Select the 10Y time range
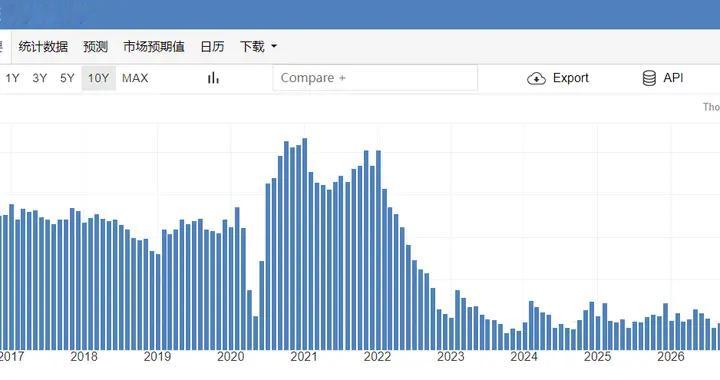The height and width of the screenshot is (380, 720). point(99,78)
